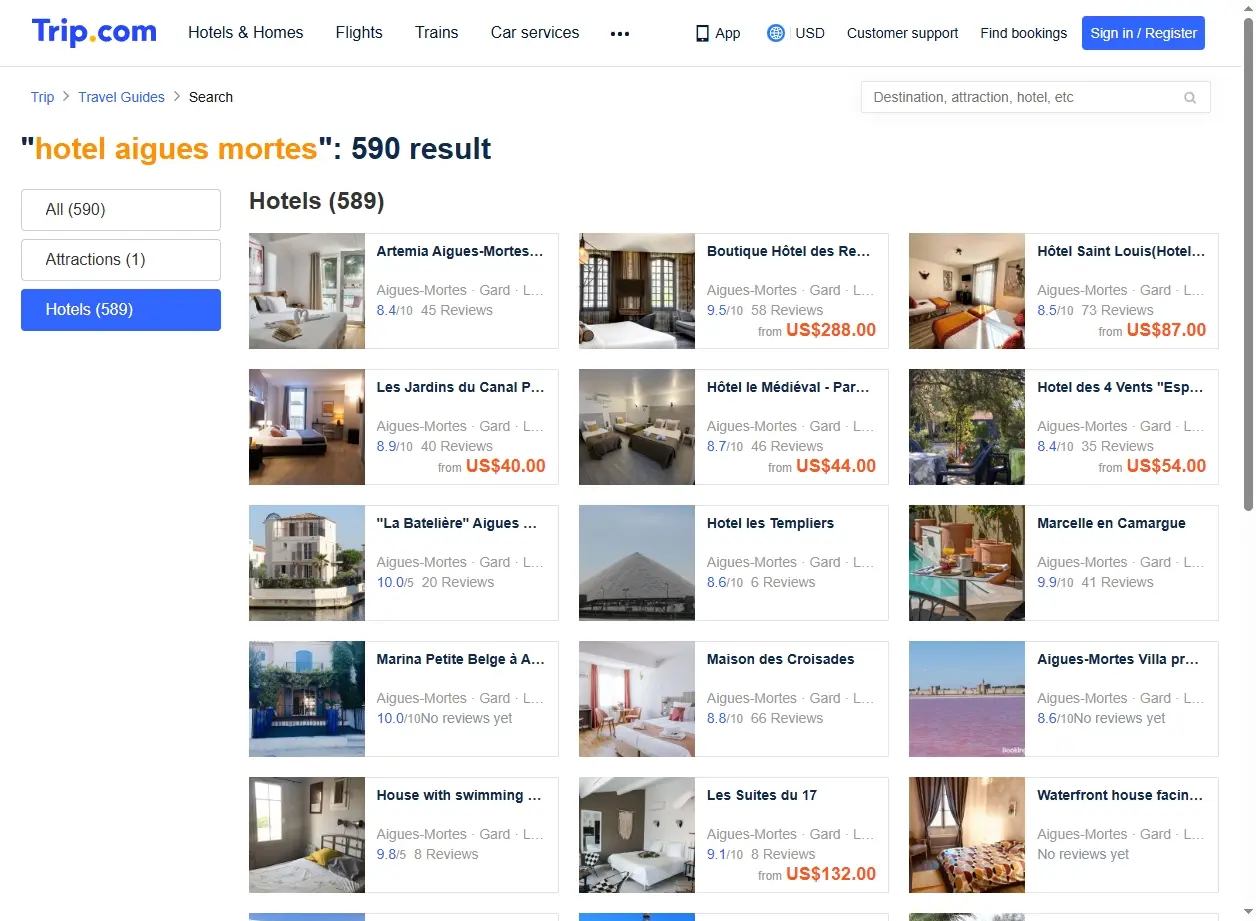Click Les Suites du 17 title

pyautogui.click(x=762, y=796)
